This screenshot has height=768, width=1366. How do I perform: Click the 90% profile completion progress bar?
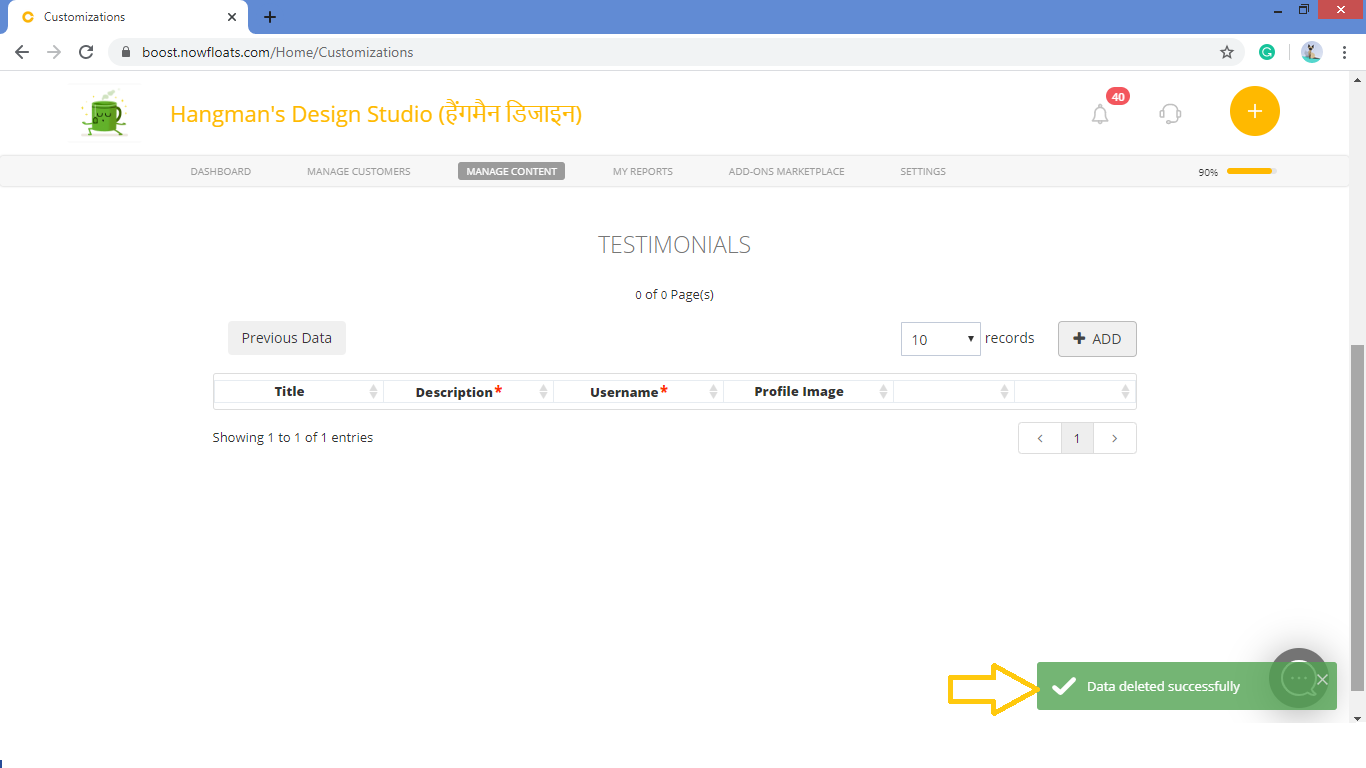click(x=1252, y=171)
